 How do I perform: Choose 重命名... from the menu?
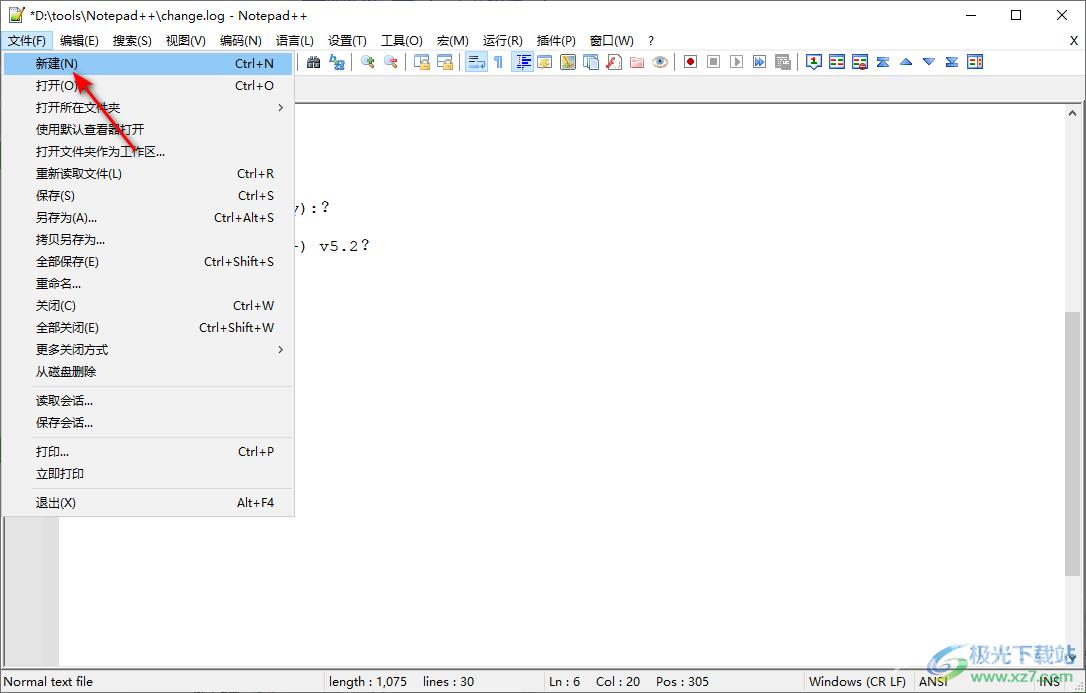(148, 283)
